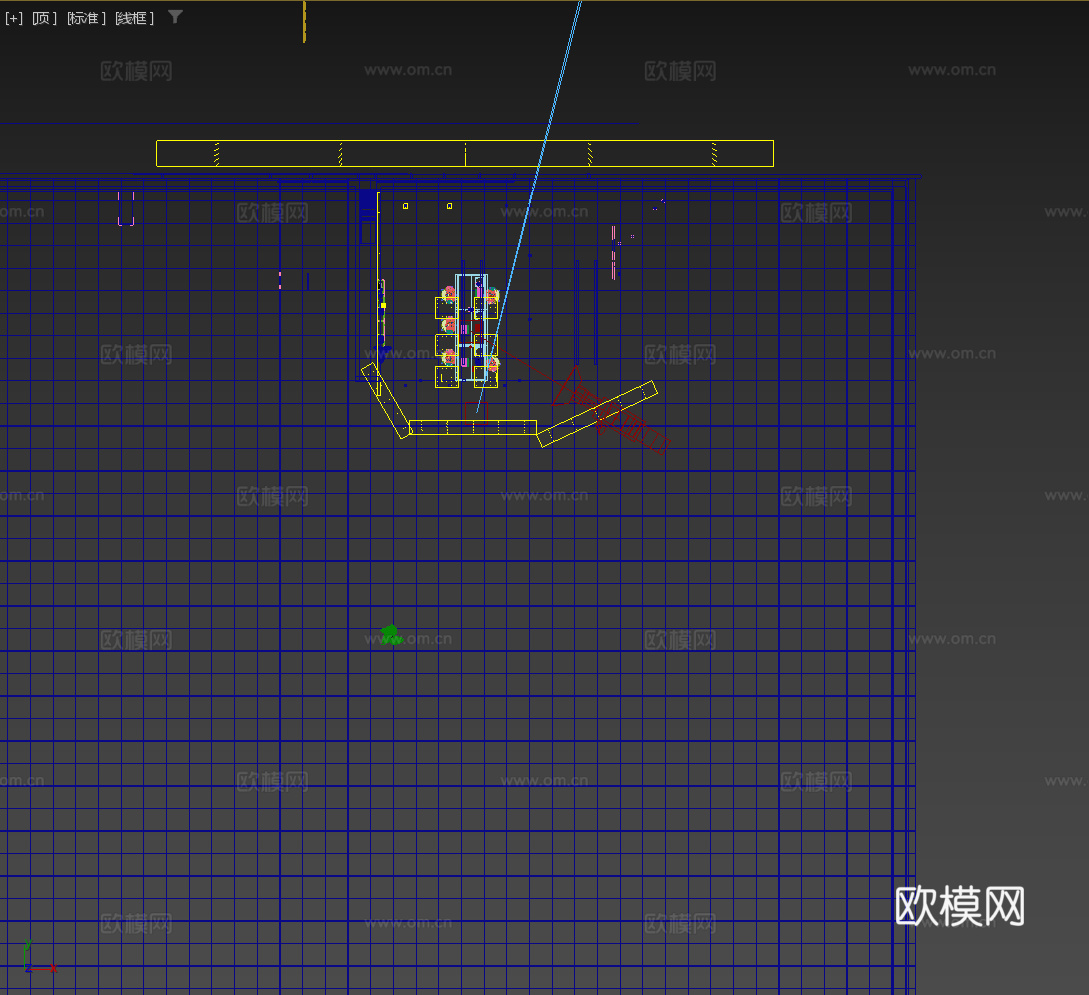Open the 标准 shading quality menu

point(86,18)
